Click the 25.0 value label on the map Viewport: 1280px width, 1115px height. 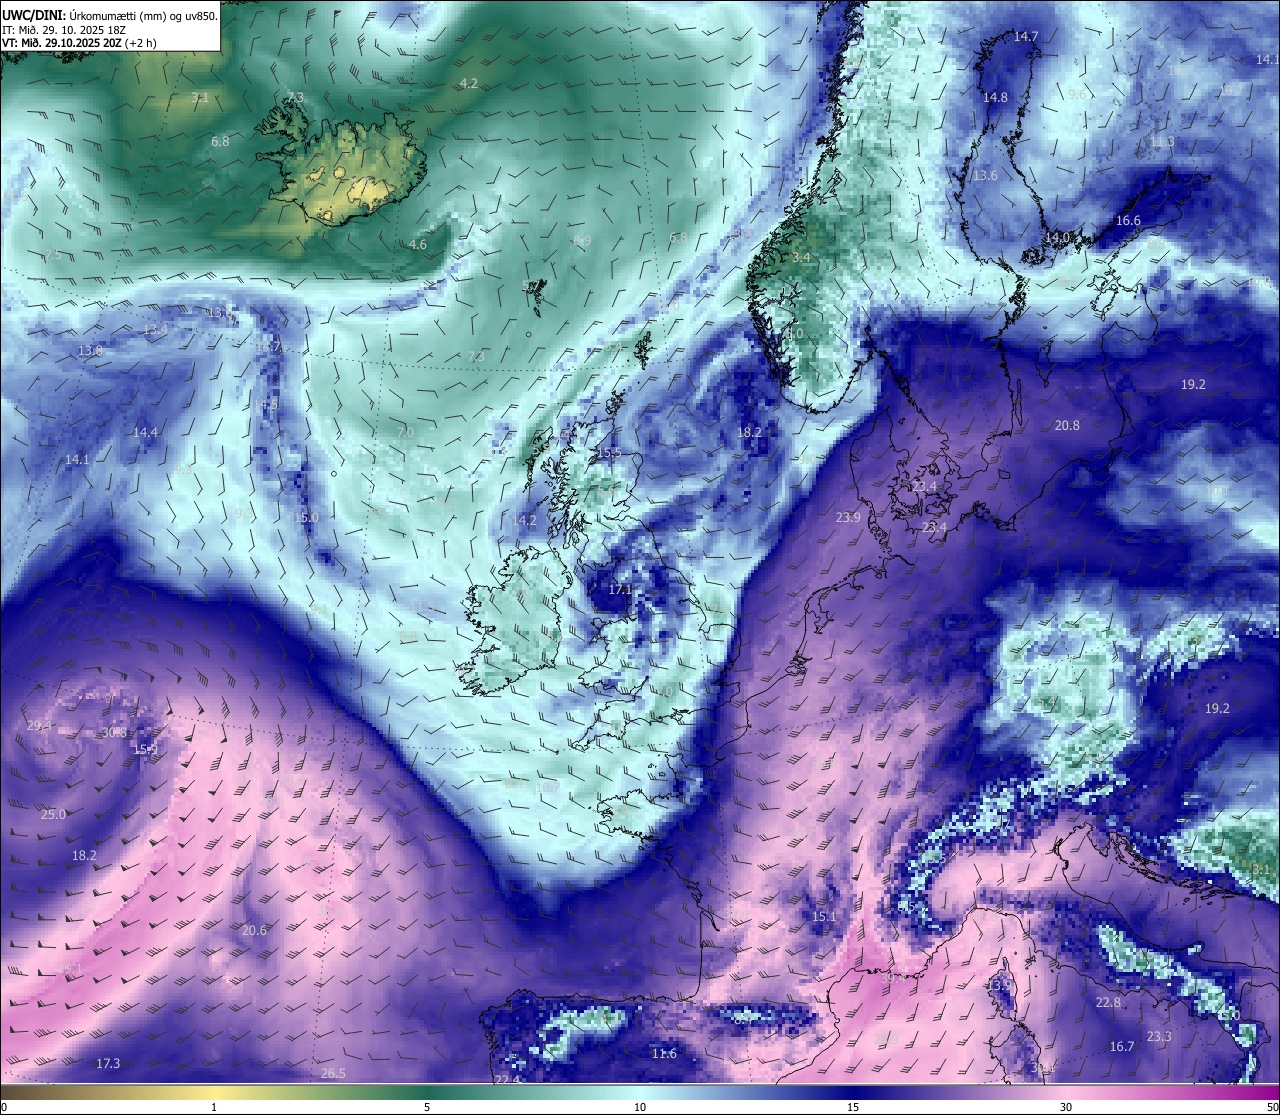pyautogui.click(x=53, y=815)
